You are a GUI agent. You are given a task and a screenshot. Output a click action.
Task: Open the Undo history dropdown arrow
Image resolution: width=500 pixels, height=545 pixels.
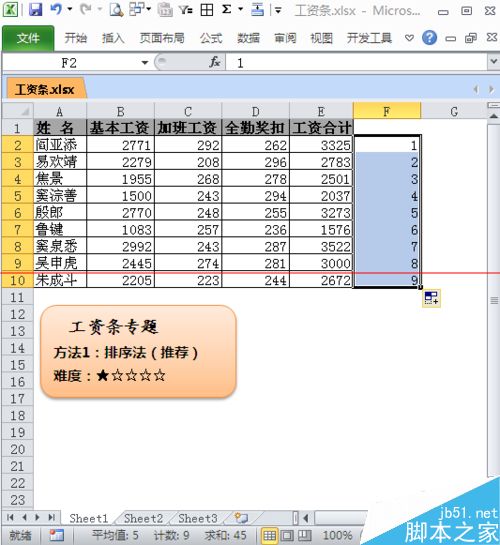pyautogui.click(x=70, y=9)
